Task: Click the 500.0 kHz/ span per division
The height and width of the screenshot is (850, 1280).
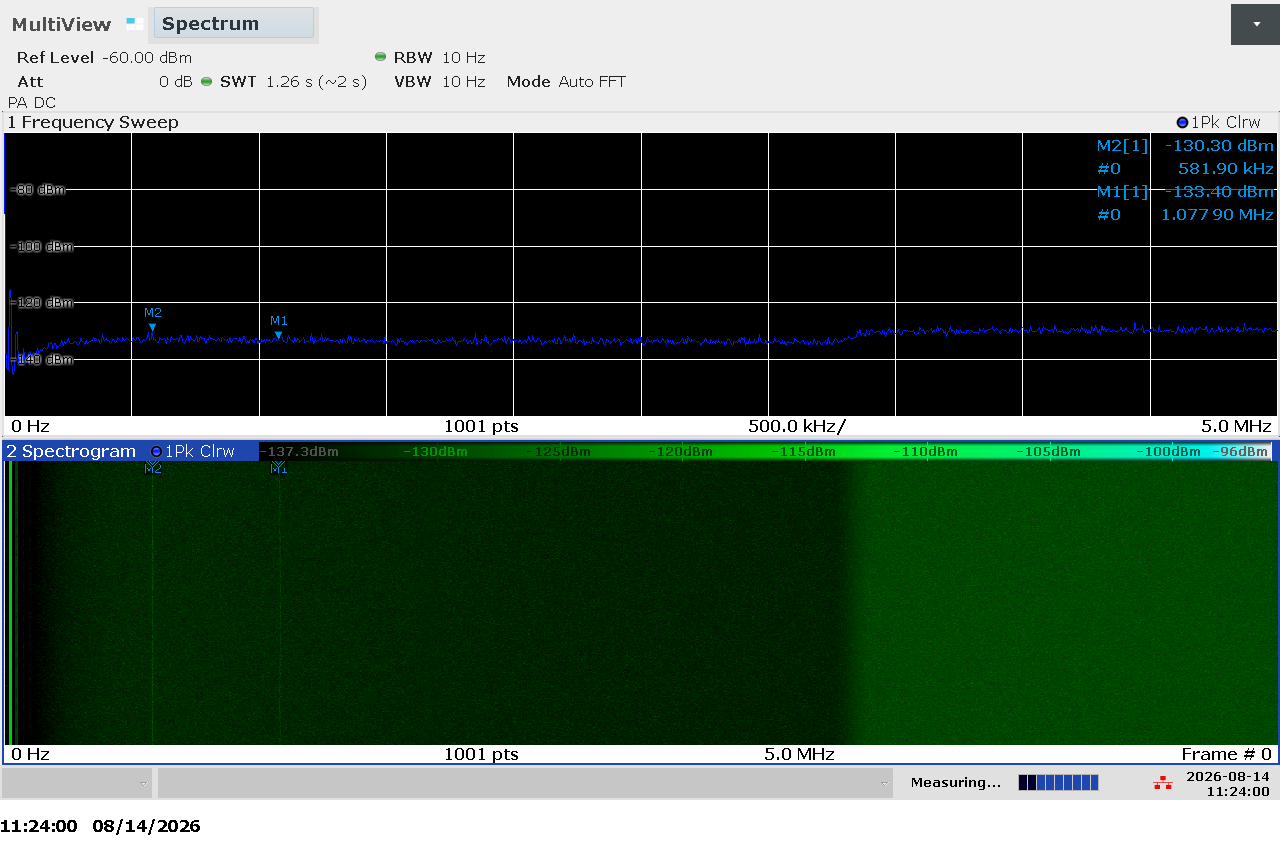Action: click(797, 426)
